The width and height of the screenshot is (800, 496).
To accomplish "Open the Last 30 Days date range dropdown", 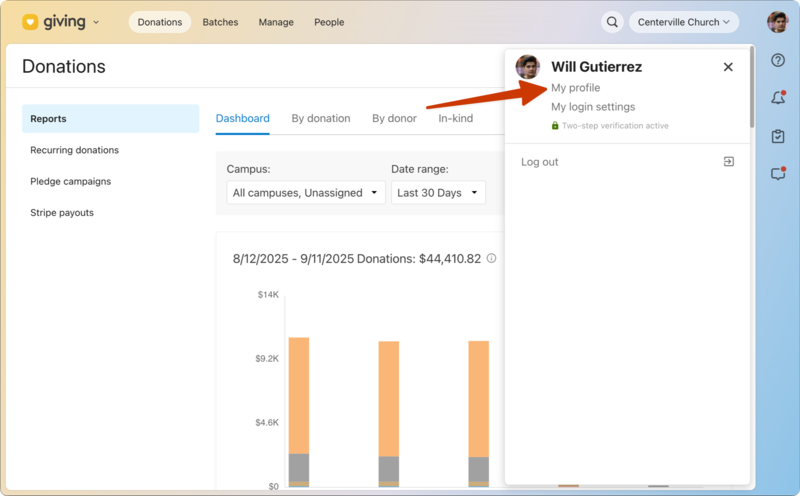I will [x=438, y=193].
